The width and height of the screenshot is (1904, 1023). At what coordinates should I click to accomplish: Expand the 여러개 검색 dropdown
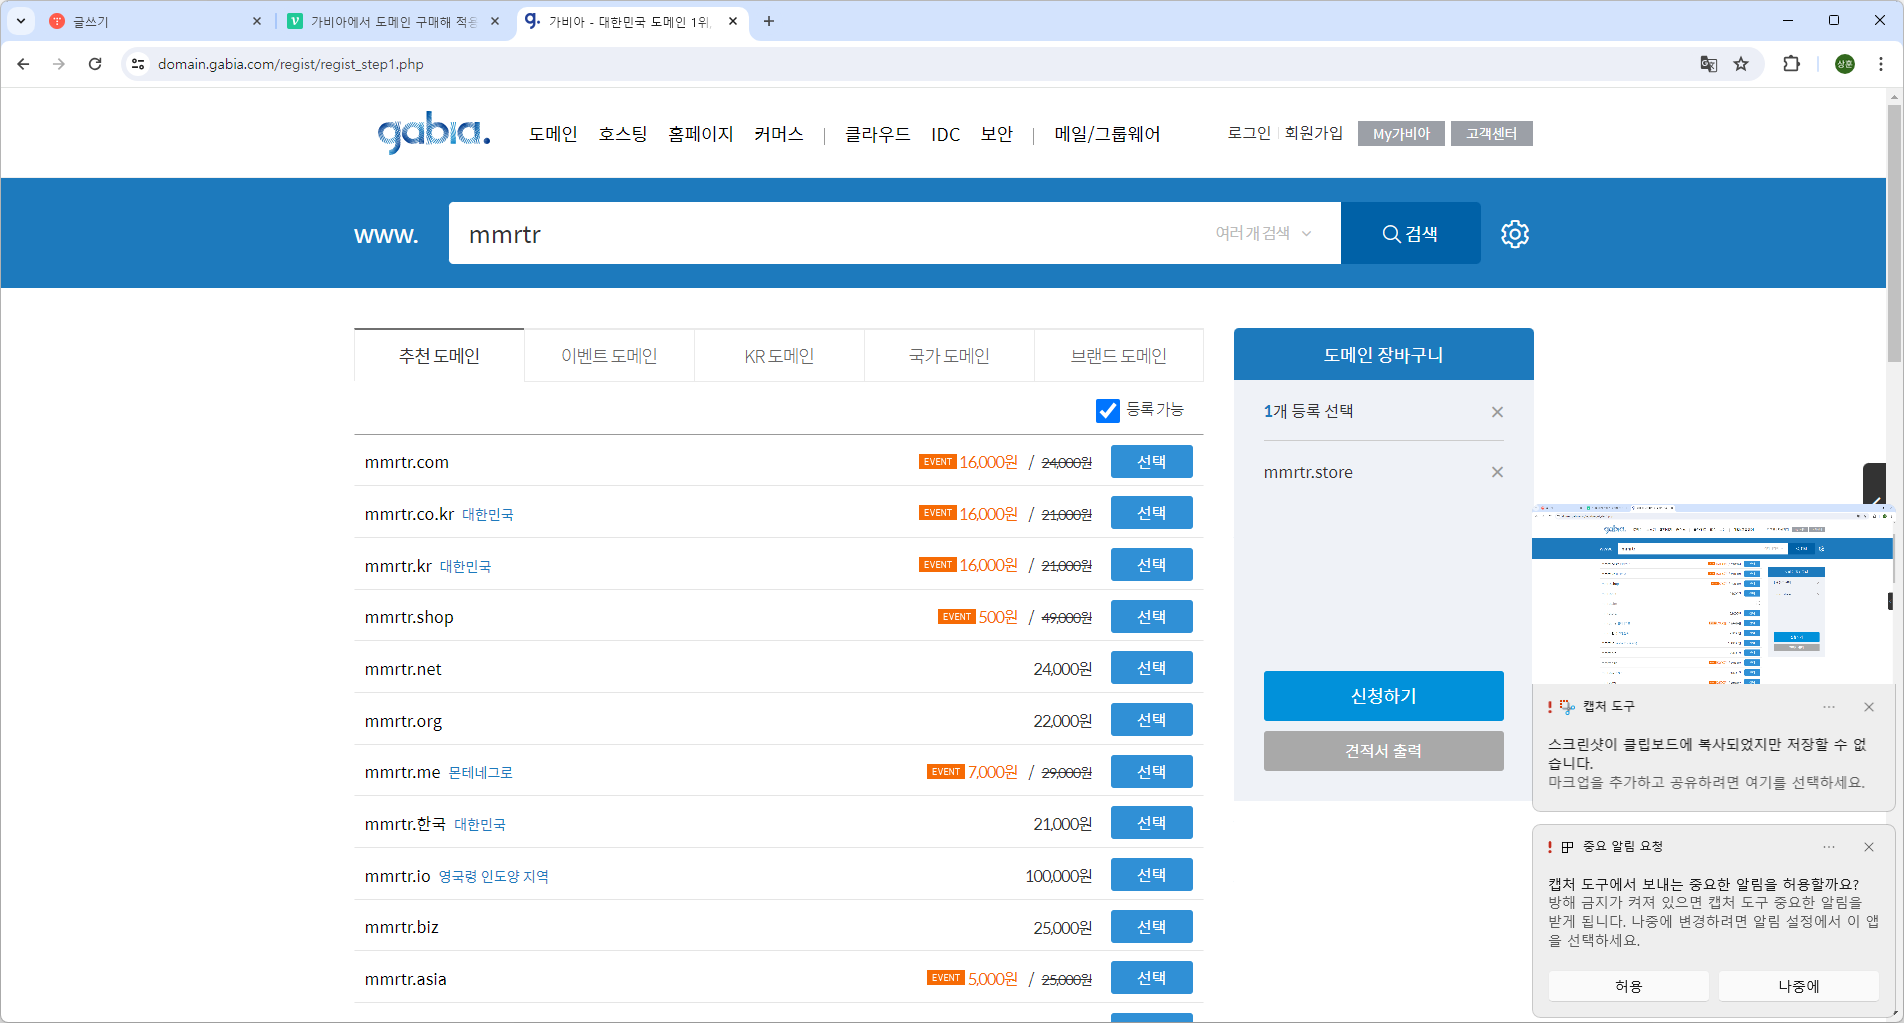coord(1263,233)
